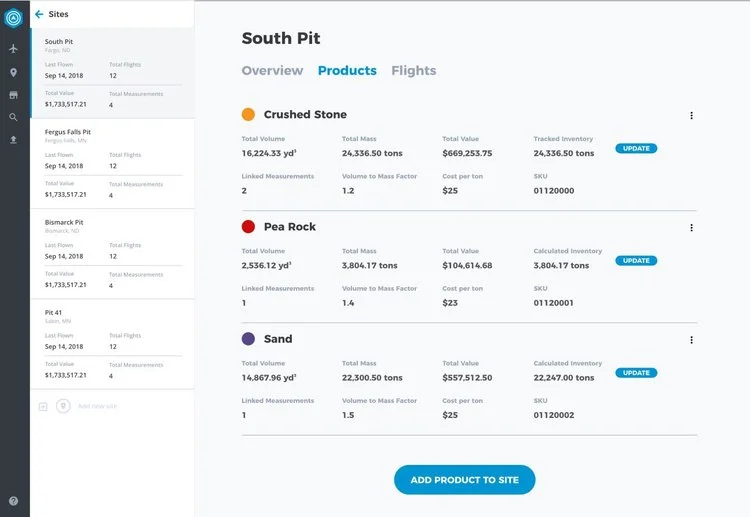Select the Fergus Falls Pit site card
Image resolution: width=750 pixels, height=517 pixels.
tap(112, 164)
